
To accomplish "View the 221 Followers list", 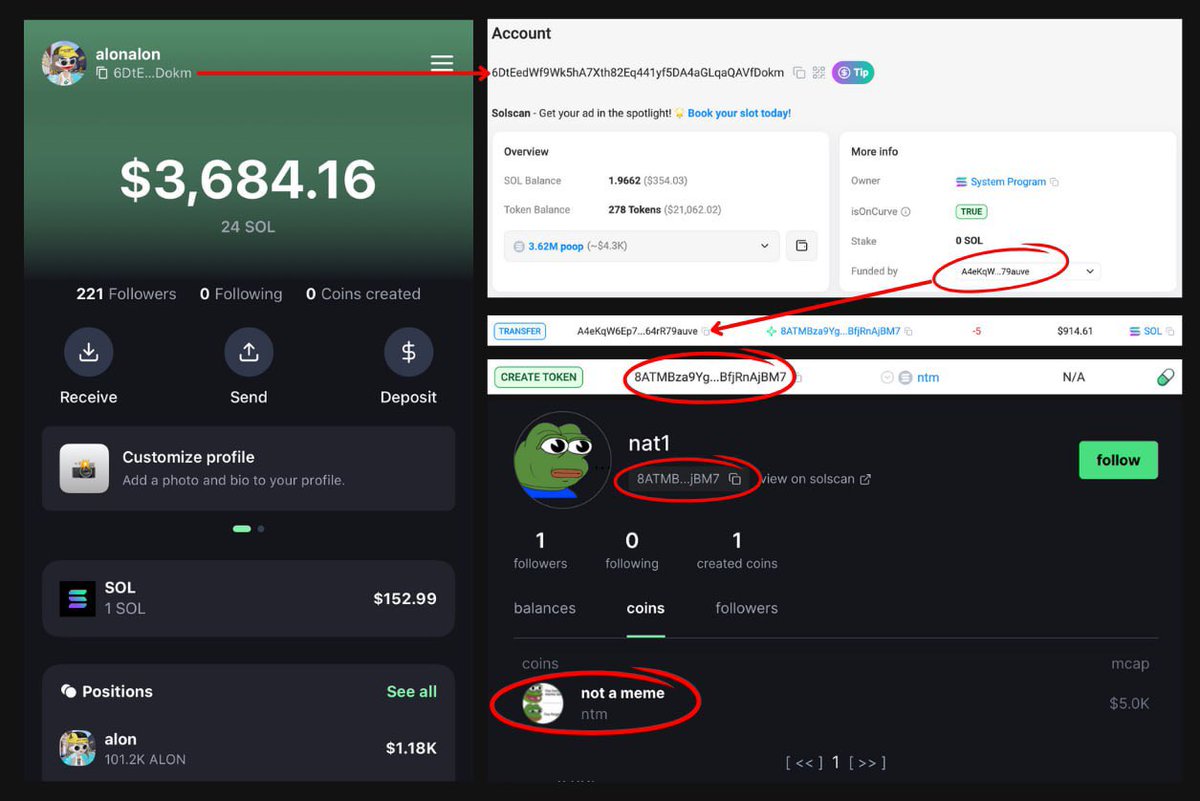I will pyautogui.click(x=126, y=294).
